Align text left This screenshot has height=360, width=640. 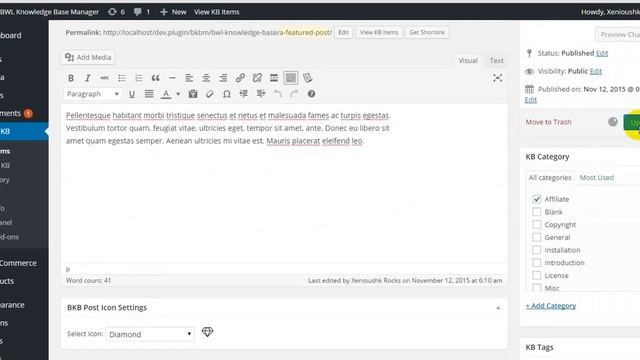tap(189, 78)
